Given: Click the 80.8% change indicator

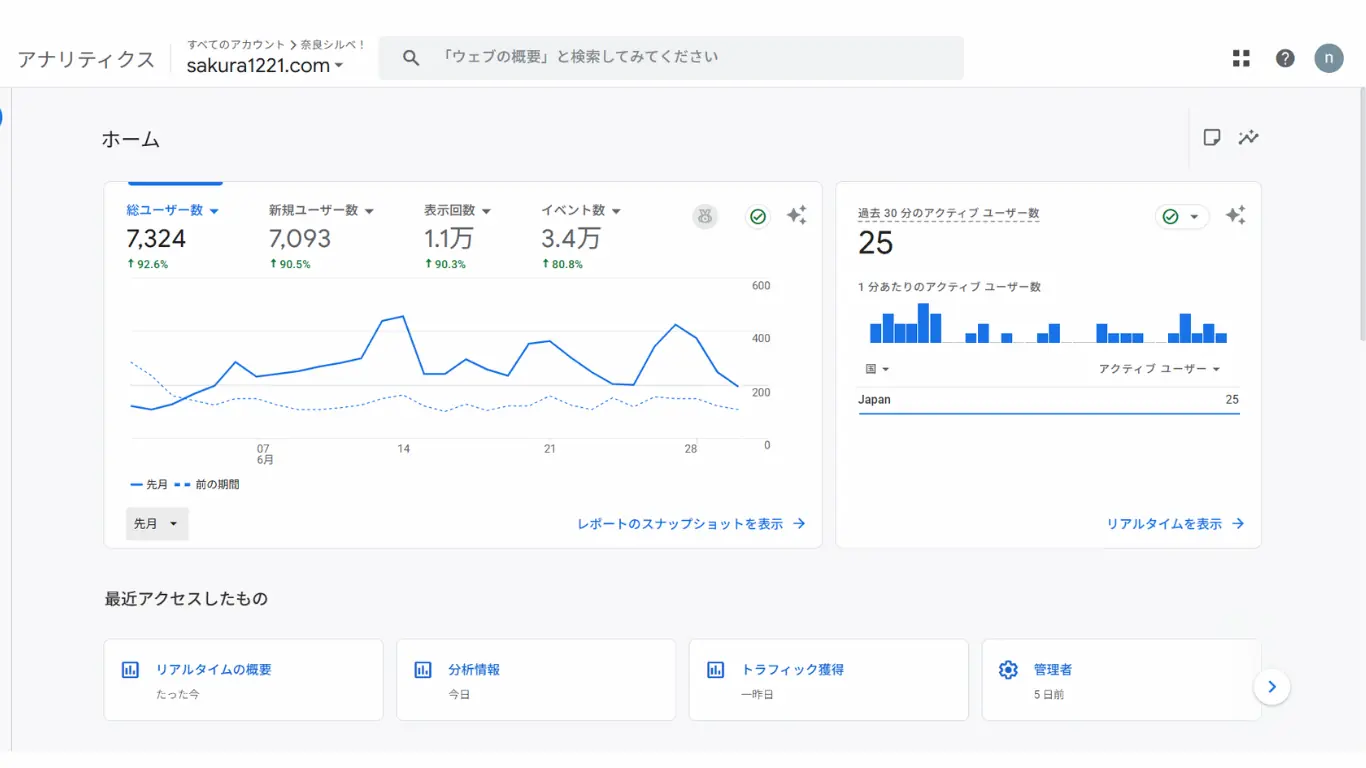Looking at the screenshot, I should (562, 264).
